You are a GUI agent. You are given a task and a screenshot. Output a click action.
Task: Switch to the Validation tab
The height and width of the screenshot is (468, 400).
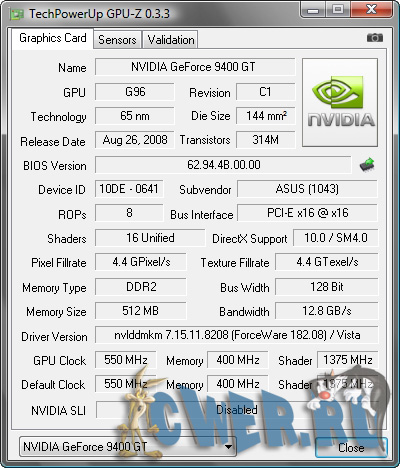click(x=171, y=40)
